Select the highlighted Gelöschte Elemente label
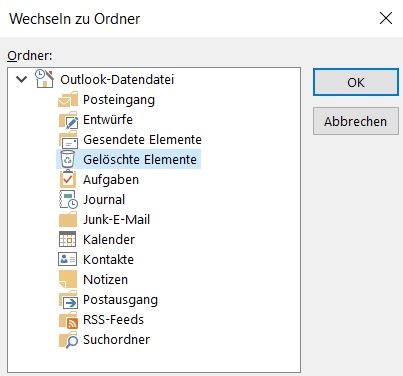The image size is (403, 376). (140, 159)
